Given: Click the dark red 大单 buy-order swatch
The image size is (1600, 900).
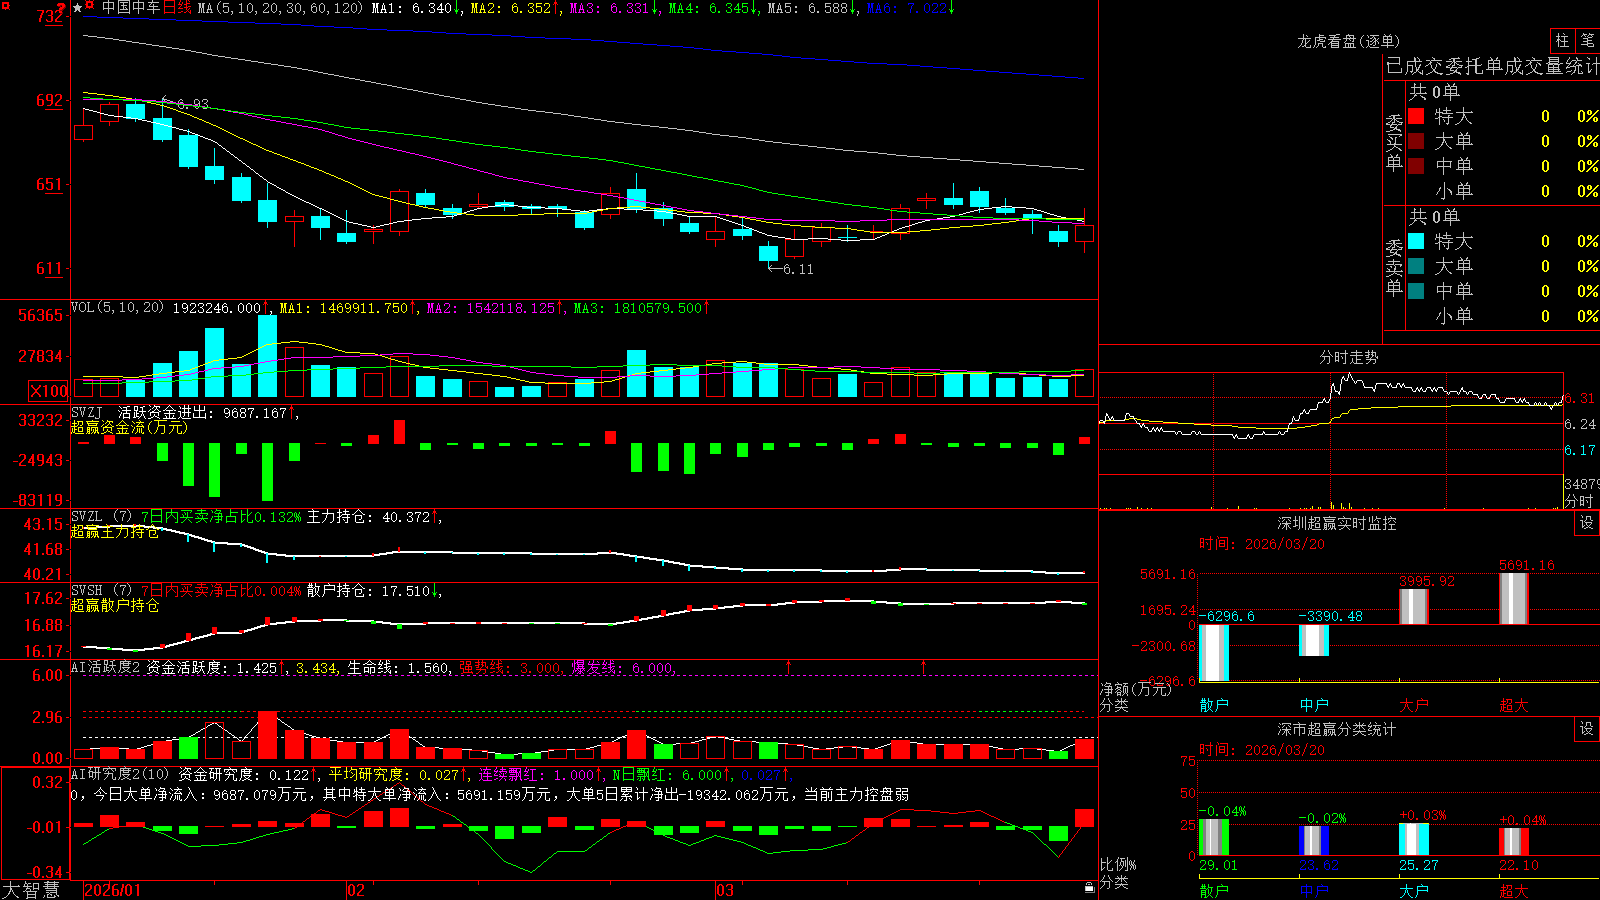Looking at the screenshot, I should pyautogui.click(x=1416, y=141).
